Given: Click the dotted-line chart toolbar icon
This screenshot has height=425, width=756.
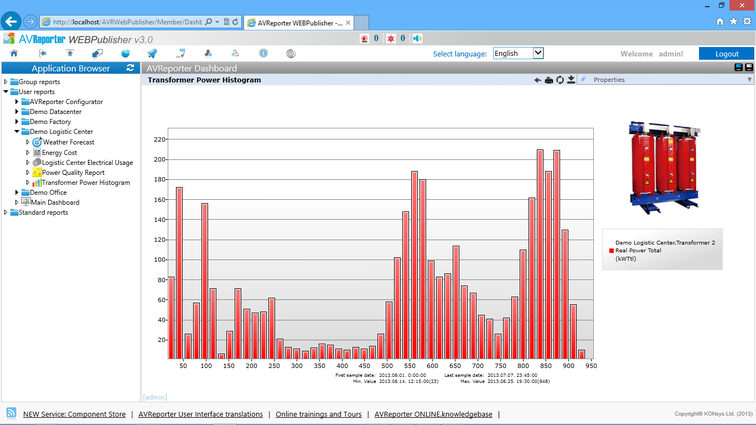Looking at the screenshot, I should pos(180,54).
